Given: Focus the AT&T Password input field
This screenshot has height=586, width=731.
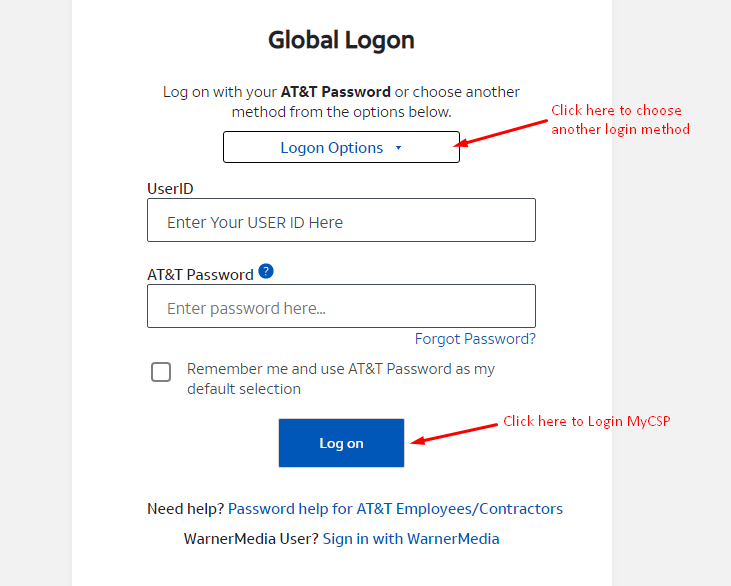Looking at the screenshot, I should tap(341, 306).
